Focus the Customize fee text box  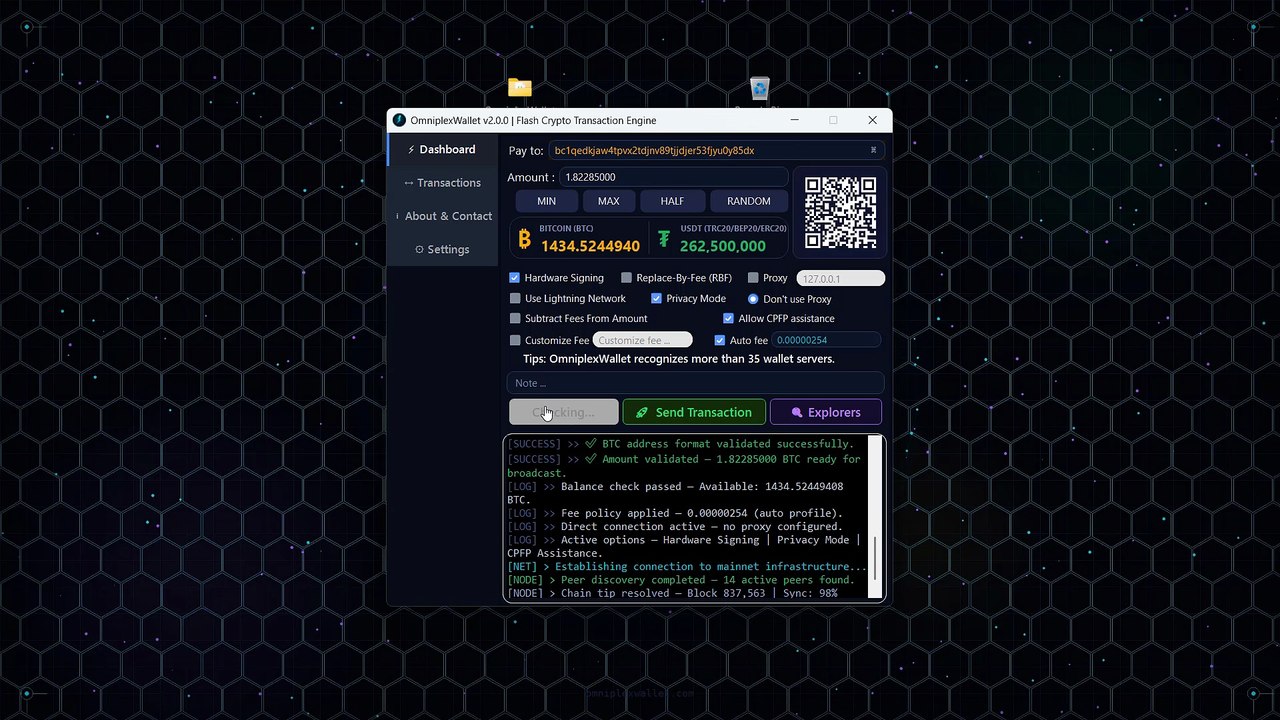click(642, 340)
